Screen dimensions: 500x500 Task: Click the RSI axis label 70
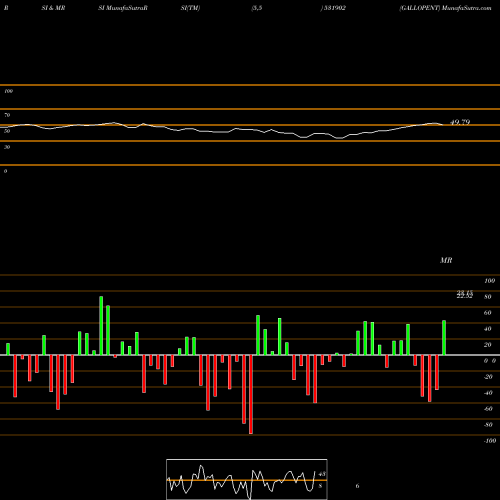point(7,115)
